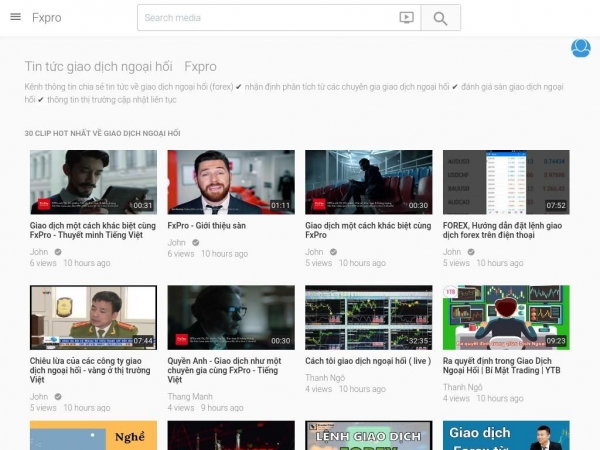Open the 07:52 forex phone tutorial thumbnail

[505, 182]
